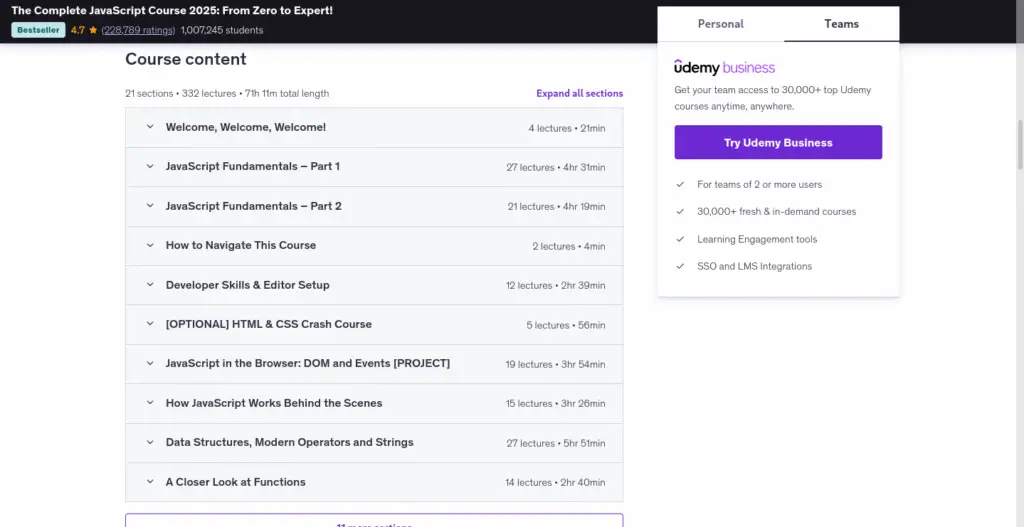Expand Developer Skills & Editor Setup section

click(x=247, y=285)
